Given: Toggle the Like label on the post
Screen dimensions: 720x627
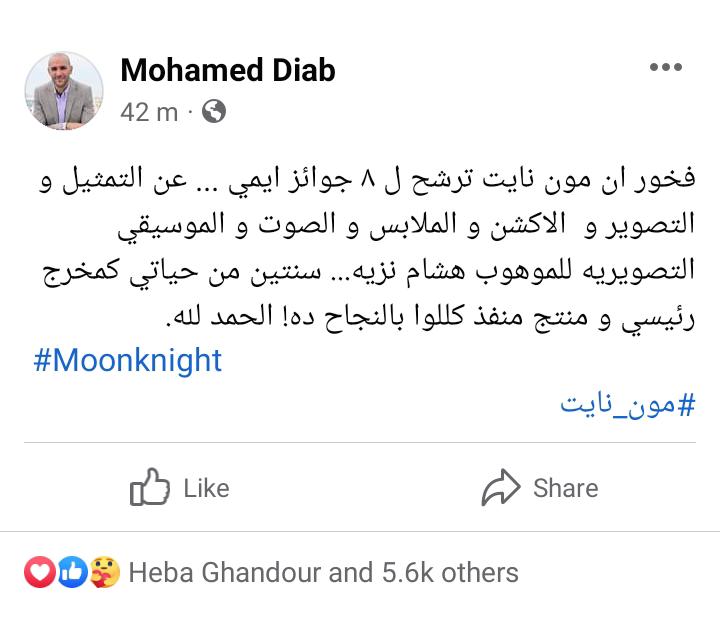Looking at the screenshot, I should (x=206, y=488).
